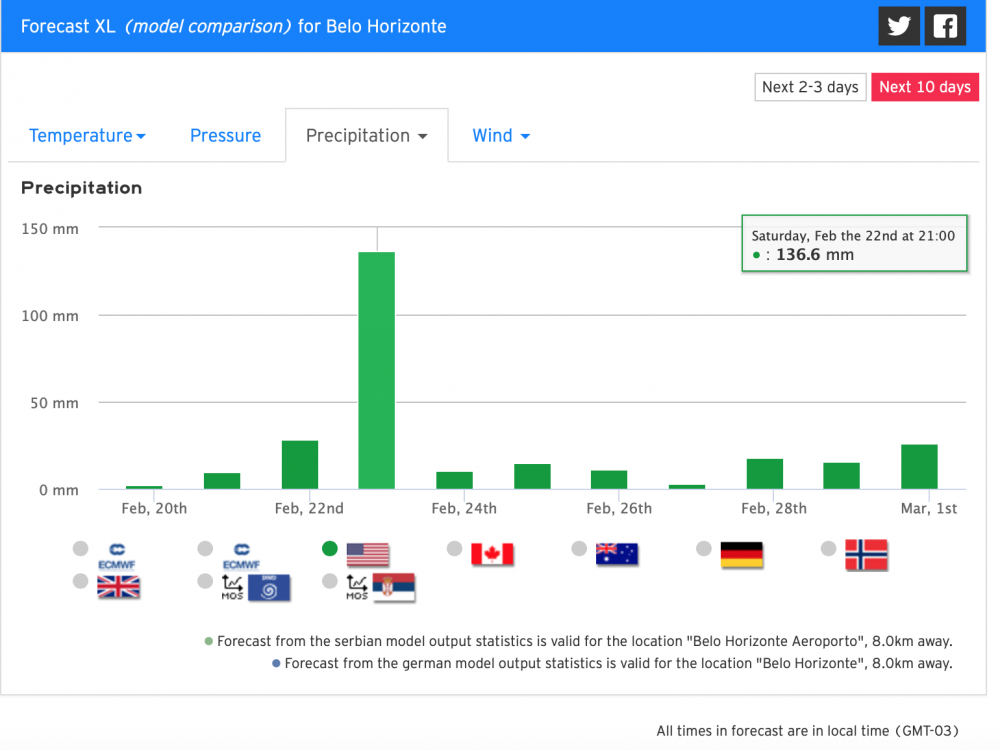Click the tallest bar for Feb 23rd
Image resolution: width=1000 pixels, height=750 pixels.
[x=377, y=370]
